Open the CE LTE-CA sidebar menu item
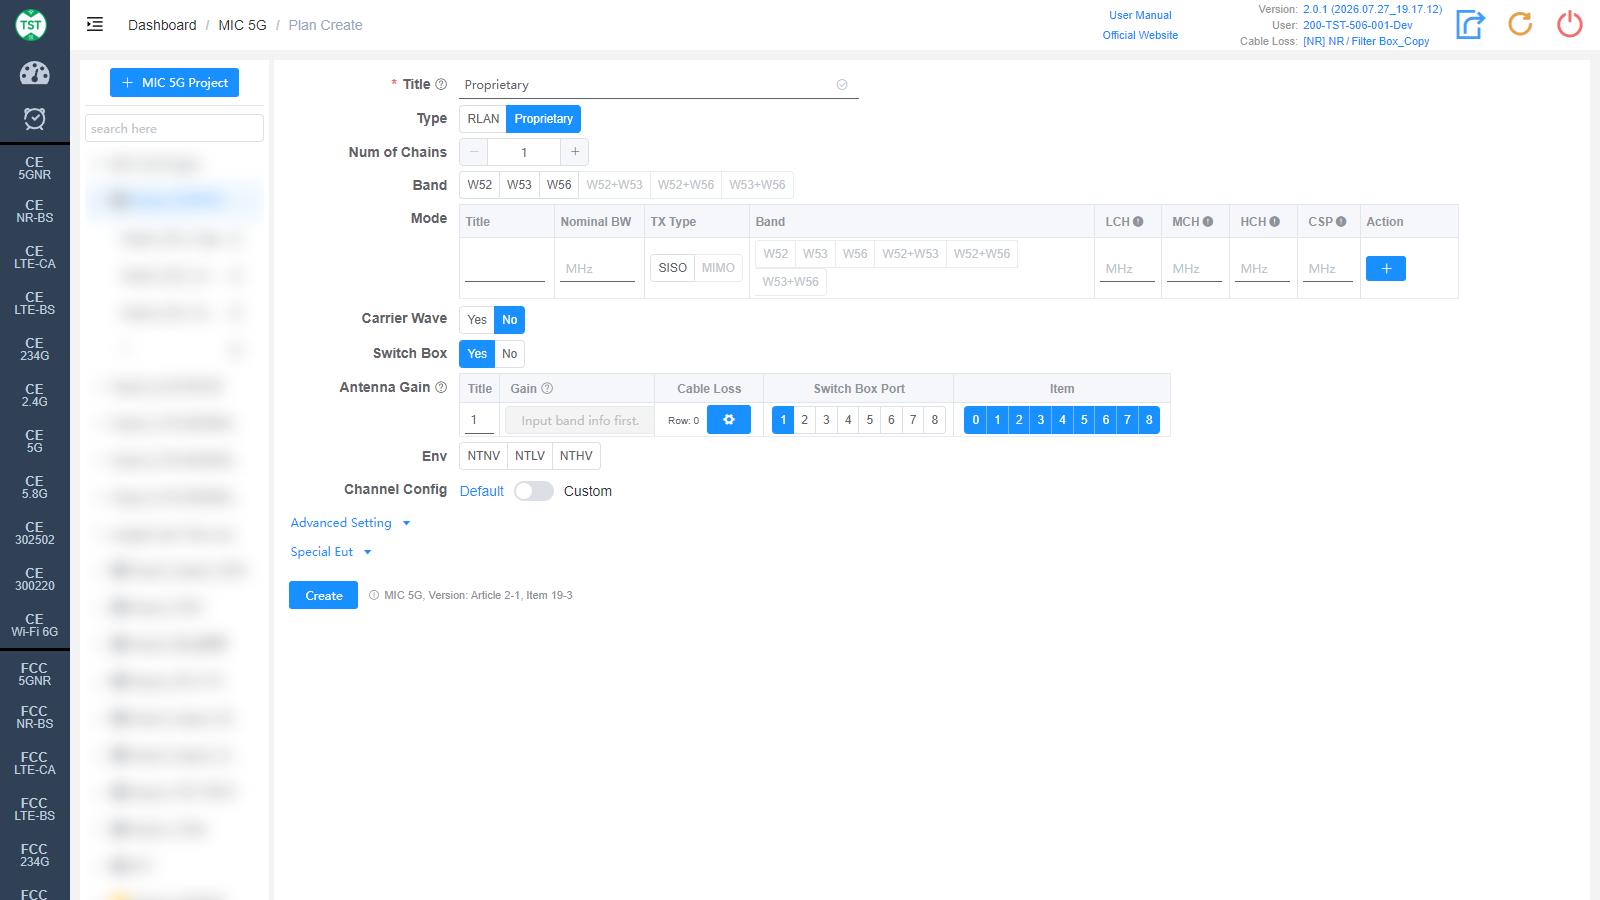This screenshot has height=900, width=1600. pos(35,258)
